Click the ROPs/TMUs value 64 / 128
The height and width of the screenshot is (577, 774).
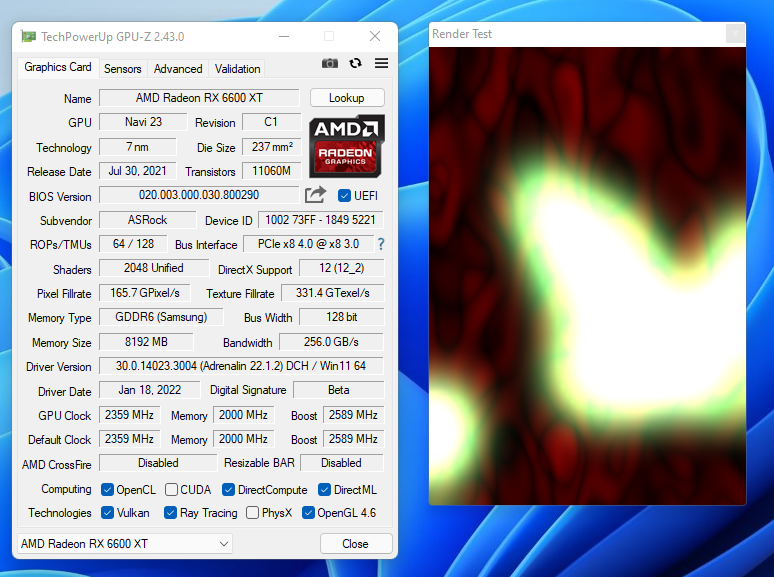tap(133, 244)
